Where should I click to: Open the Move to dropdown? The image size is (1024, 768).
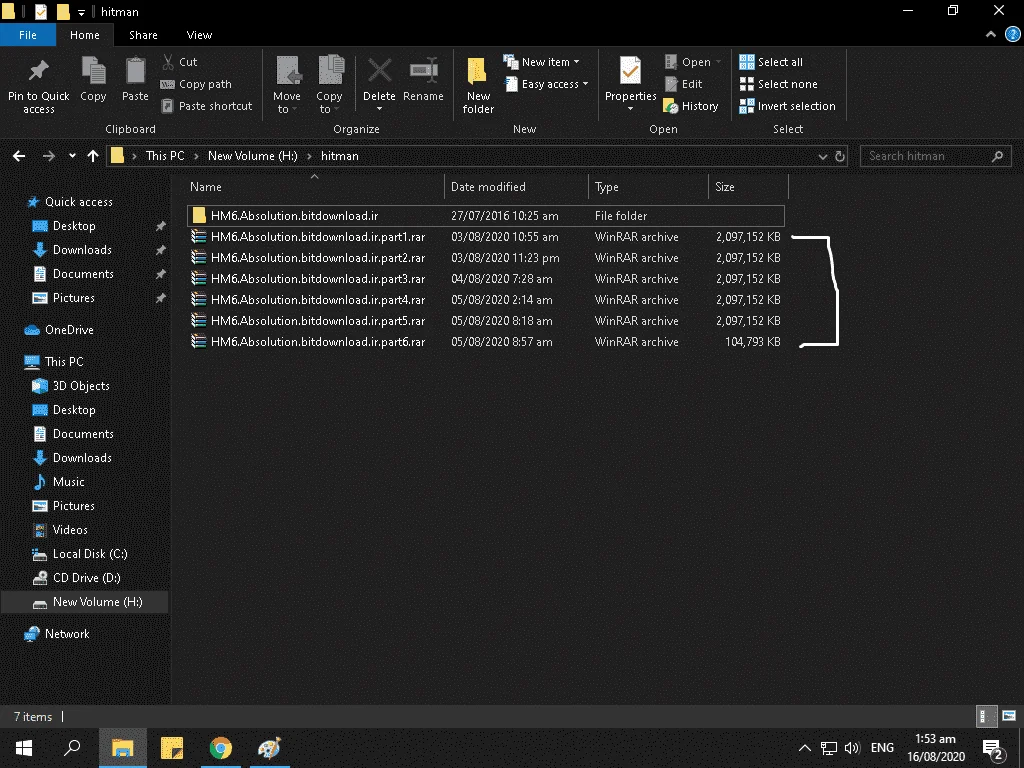tap(287, 103)
